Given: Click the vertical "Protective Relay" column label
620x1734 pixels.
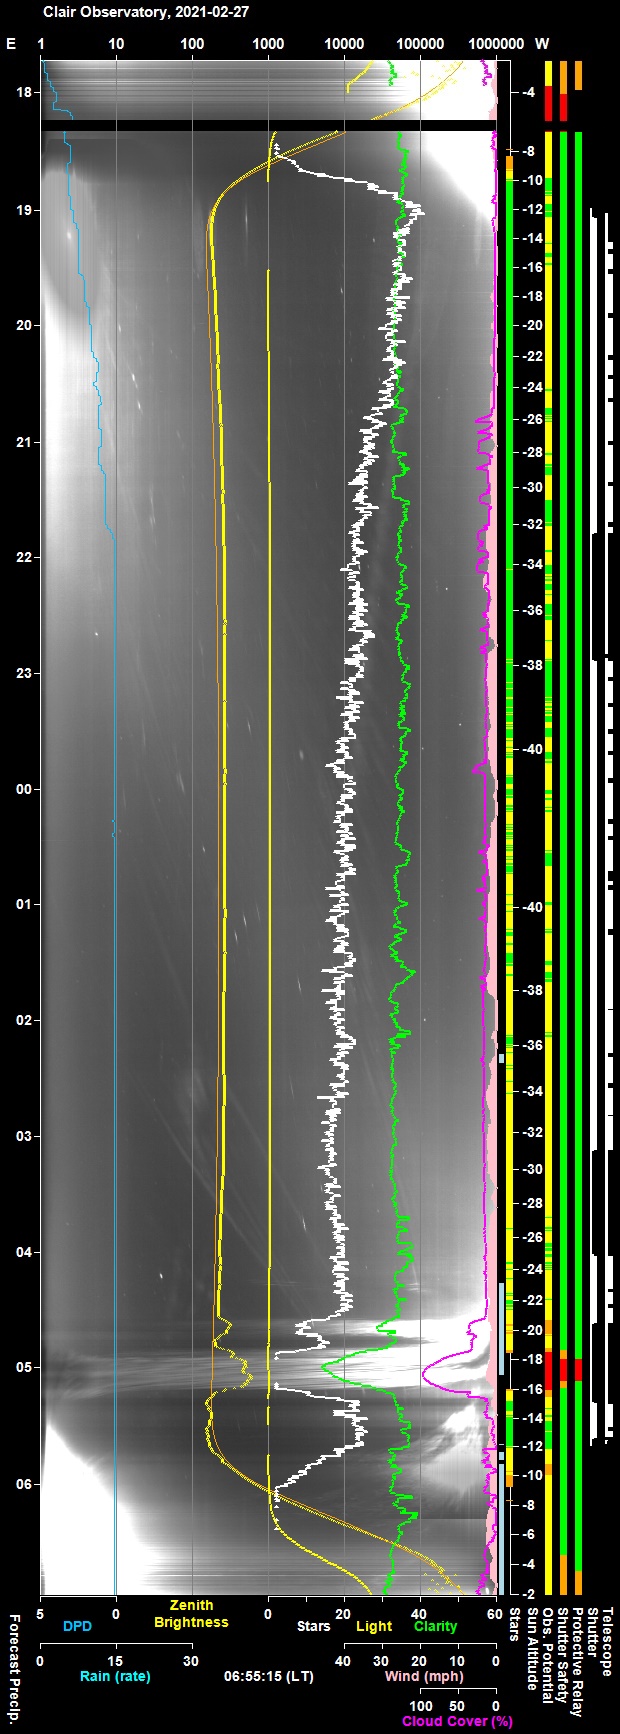Looking at the screenshot, I should tap(577, 1661).
